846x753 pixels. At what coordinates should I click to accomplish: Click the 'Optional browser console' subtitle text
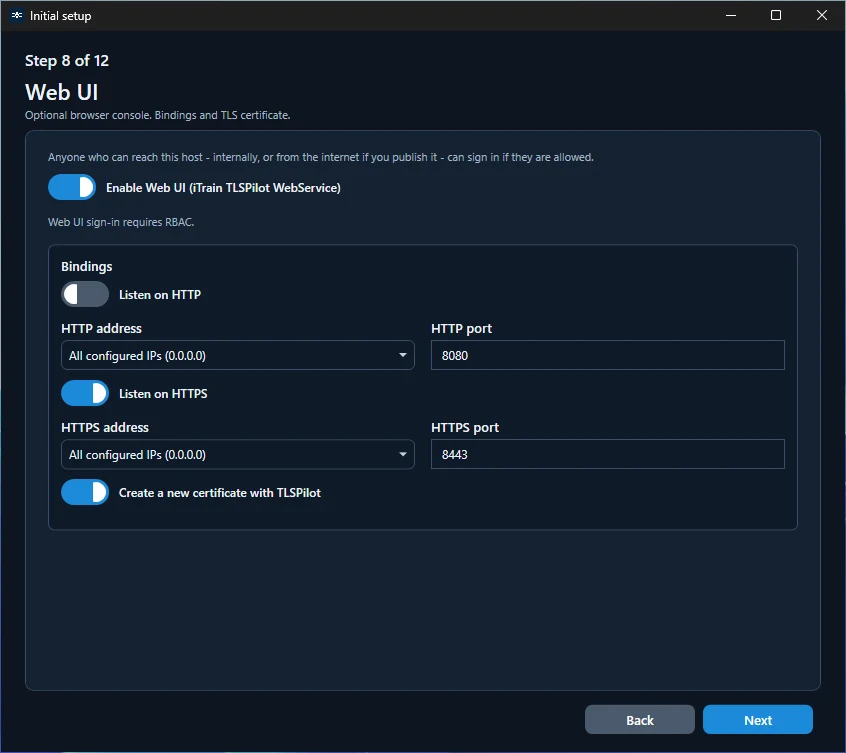coord(158,115)
